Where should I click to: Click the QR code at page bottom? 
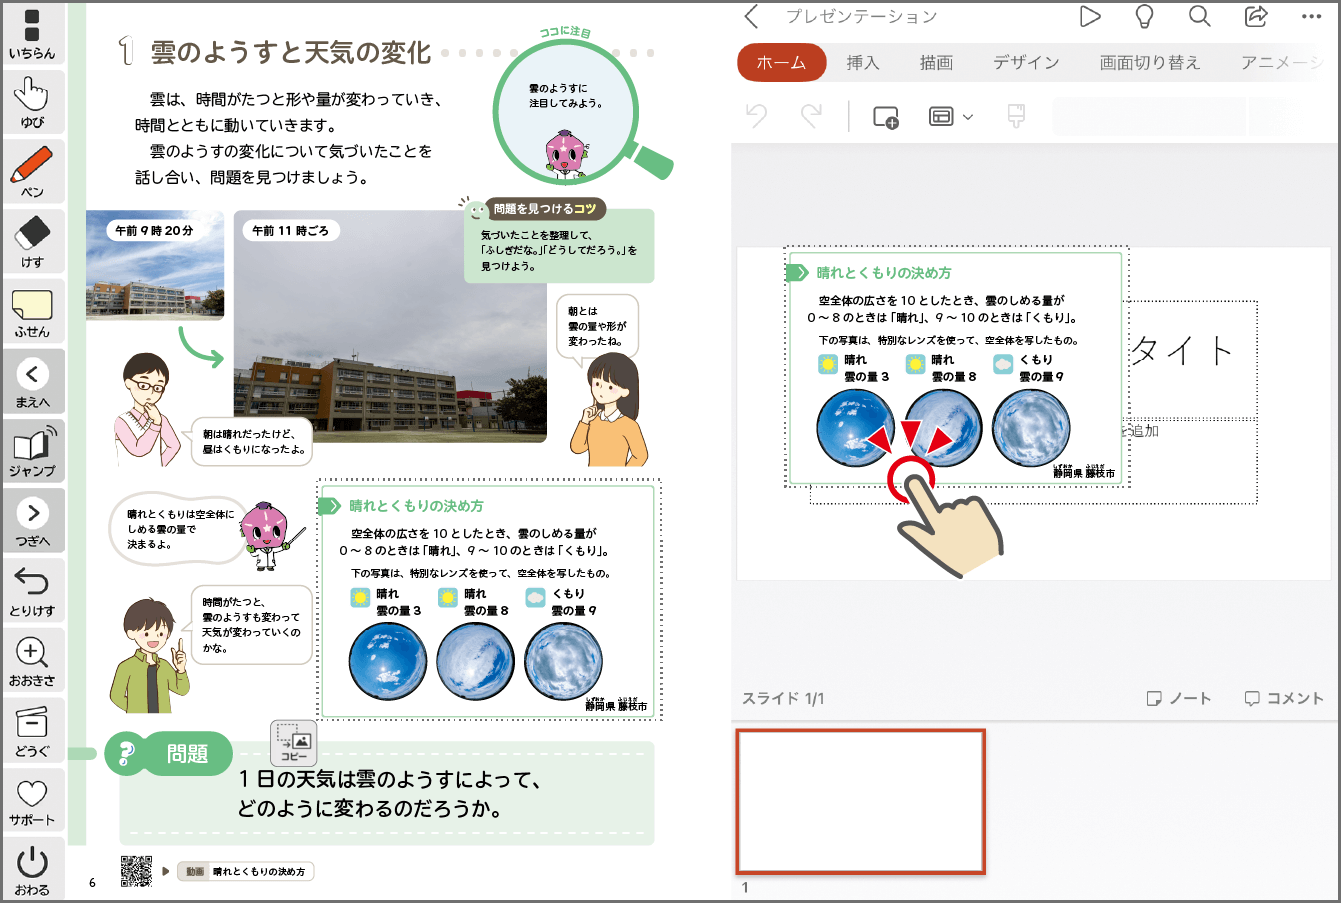[x=137, y=871]
